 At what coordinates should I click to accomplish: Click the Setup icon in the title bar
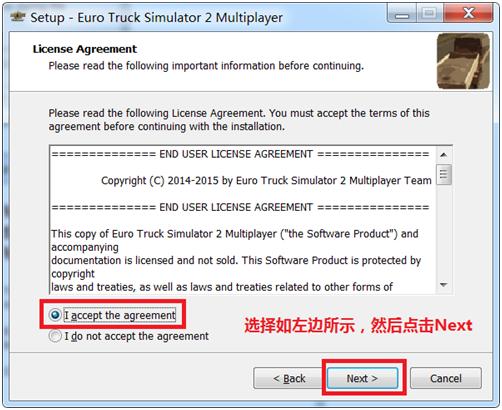click(17, 16)
